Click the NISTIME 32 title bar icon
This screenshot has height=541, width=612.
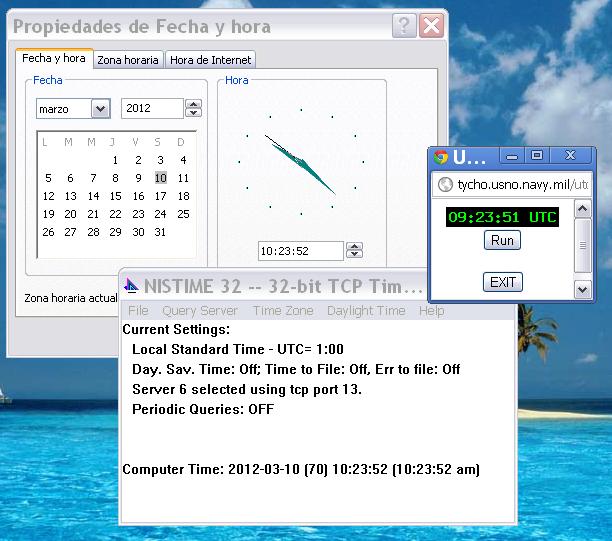click(131, 286)
